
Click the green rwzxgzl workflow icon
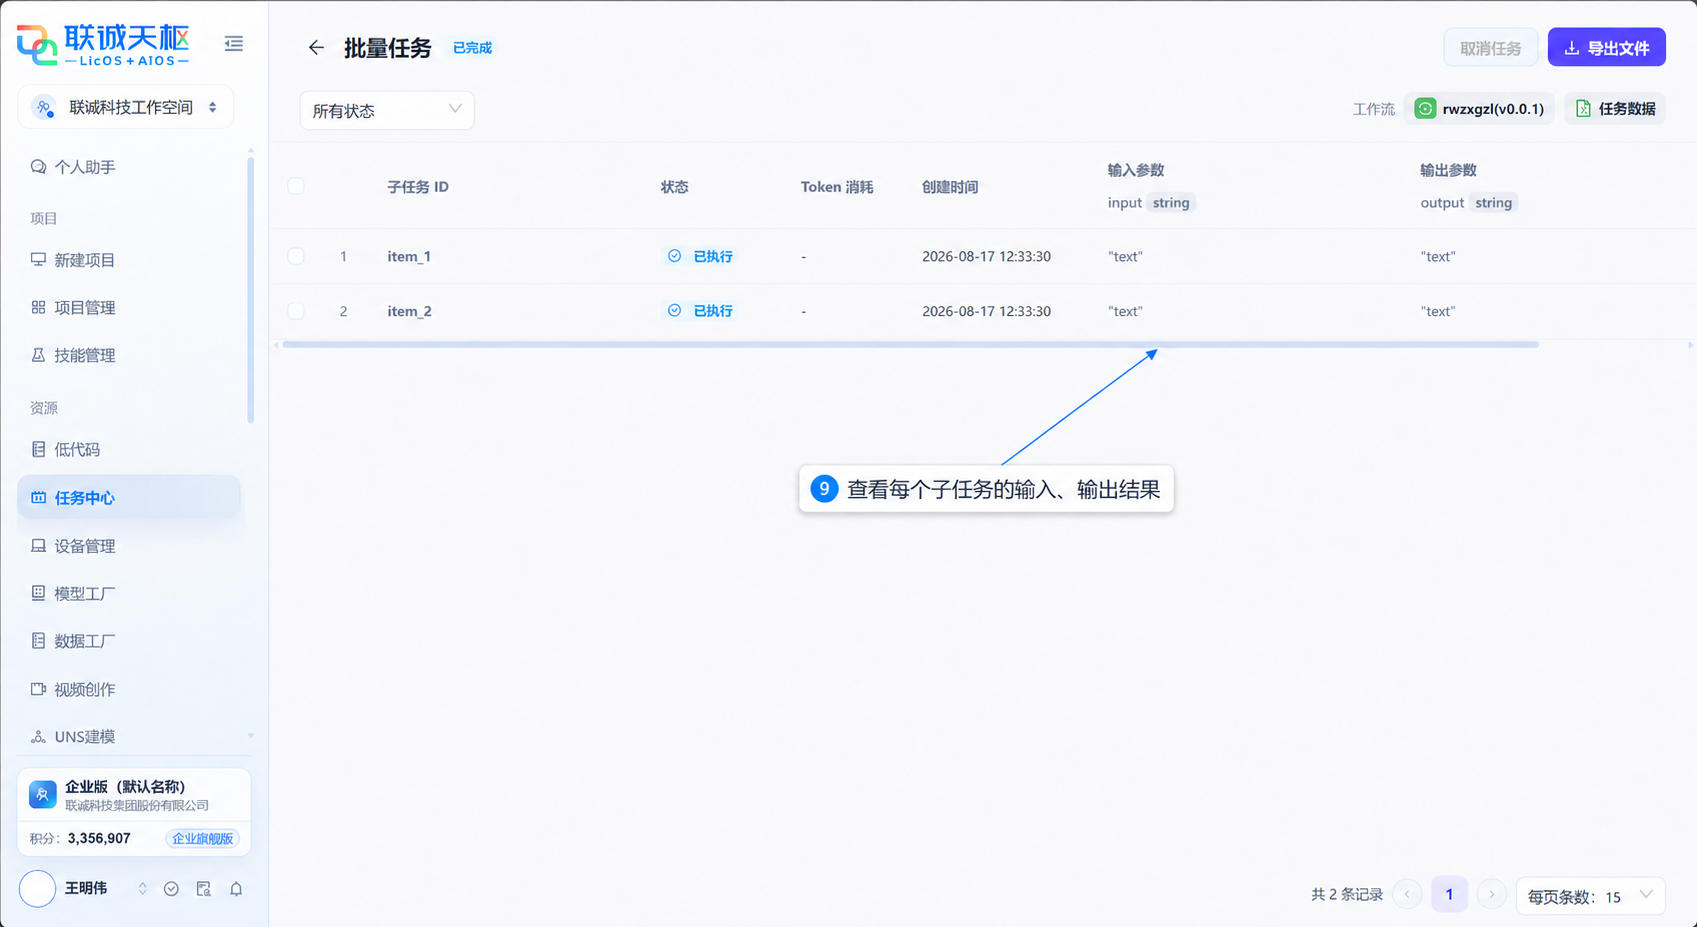[1425, 109]
